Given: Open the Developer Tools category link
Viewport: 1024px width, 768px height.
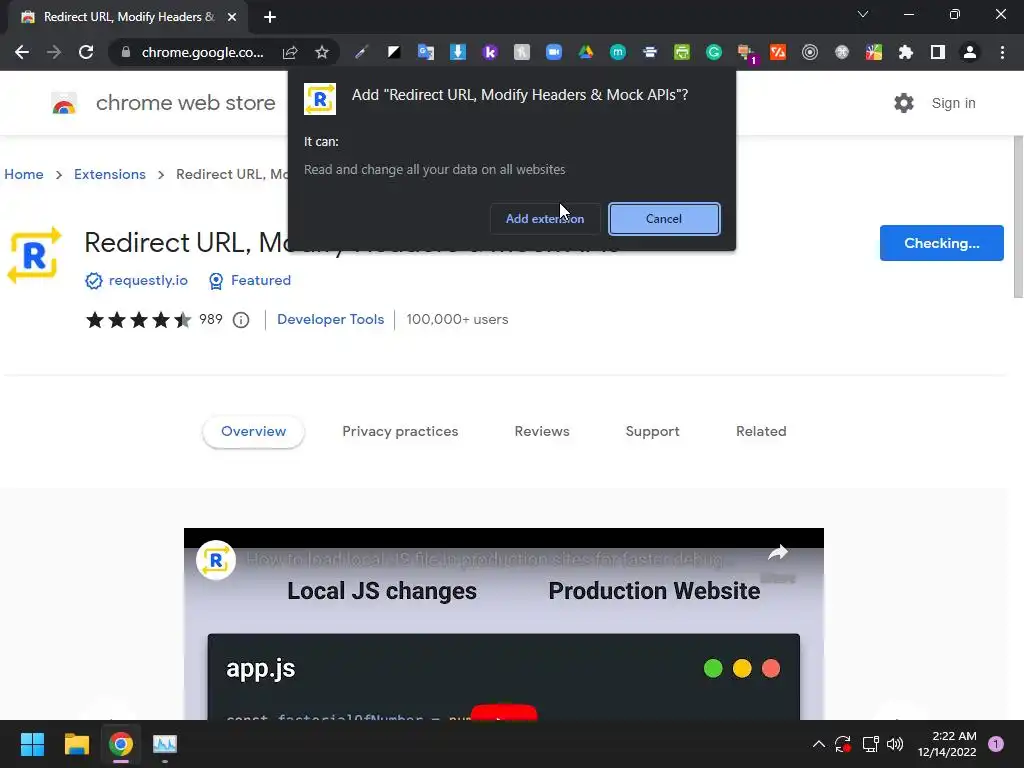Looking at the screenshot, I should [x=330, y=319].
